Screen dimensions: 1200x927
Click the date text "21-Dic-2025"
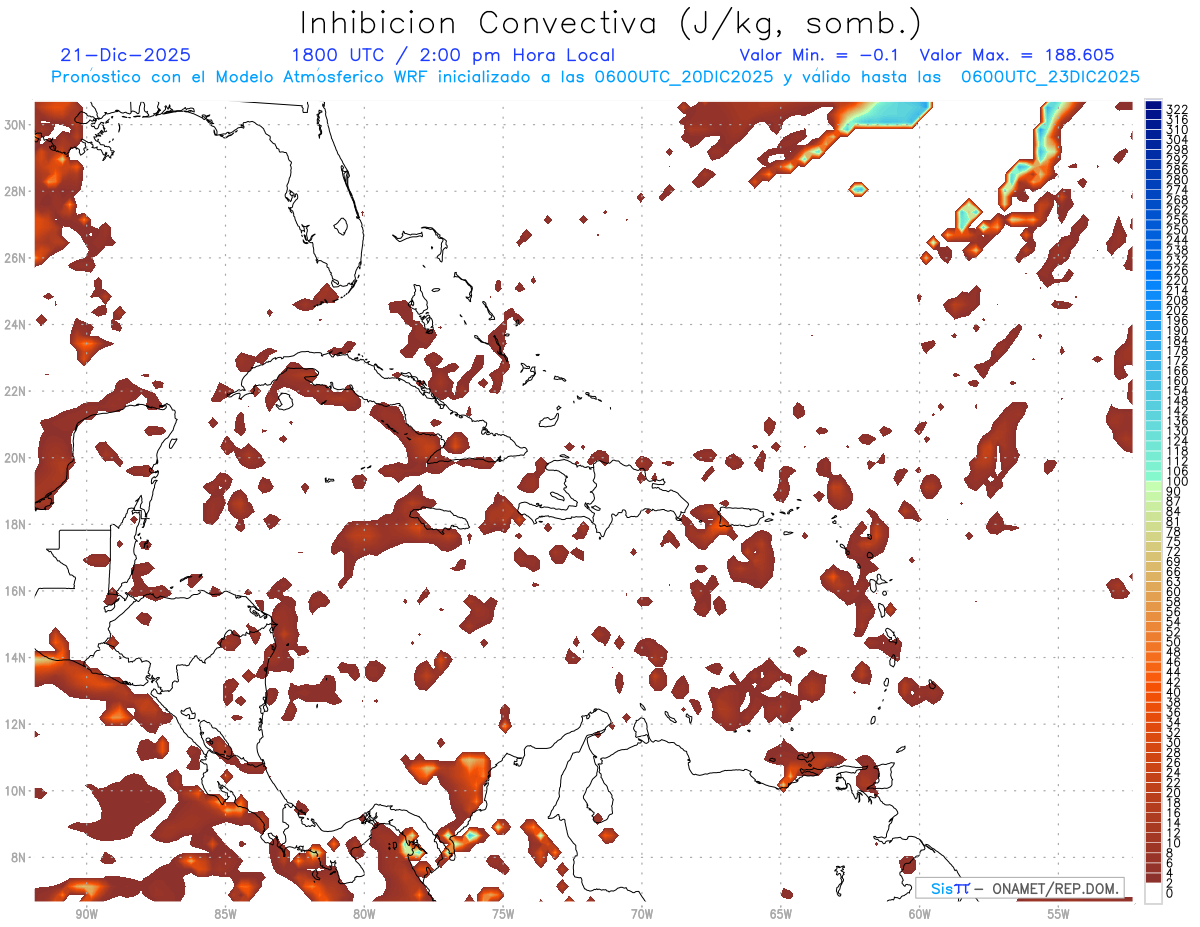click(x=126, y=55)
